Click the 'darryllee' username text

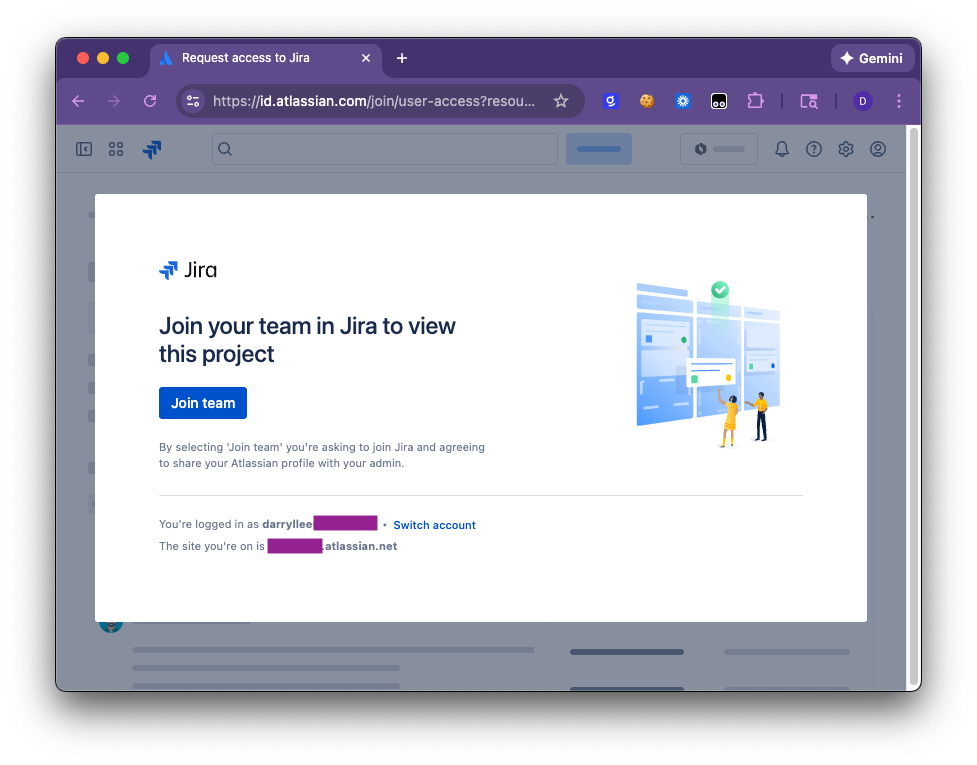[x=287, y=524]
